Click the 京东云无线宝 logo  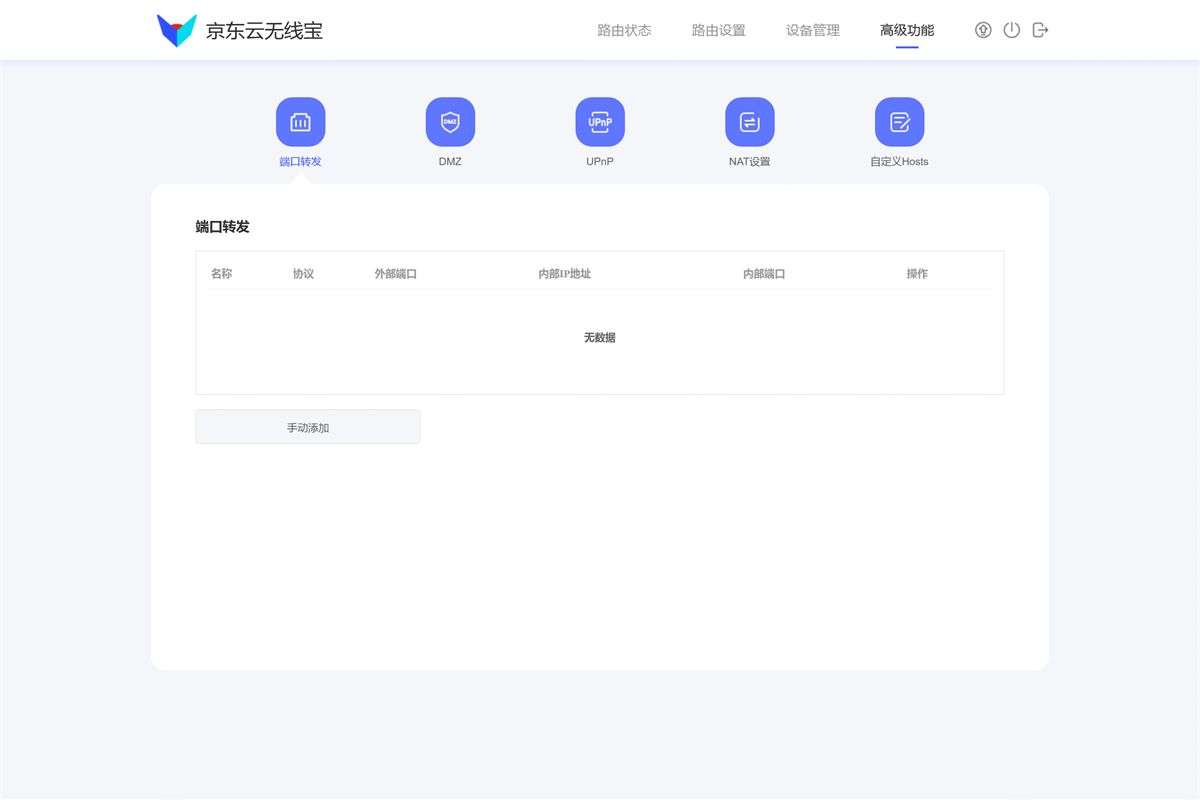[240, 30]
